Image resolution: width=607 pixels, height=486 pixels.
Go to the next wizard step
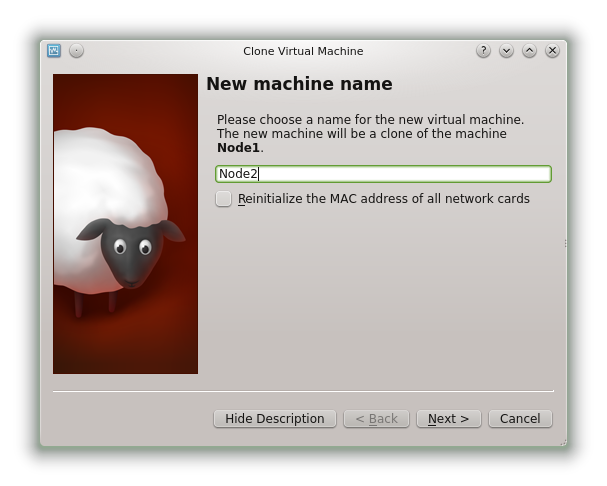pyautogui.click(x=449, y=419)
